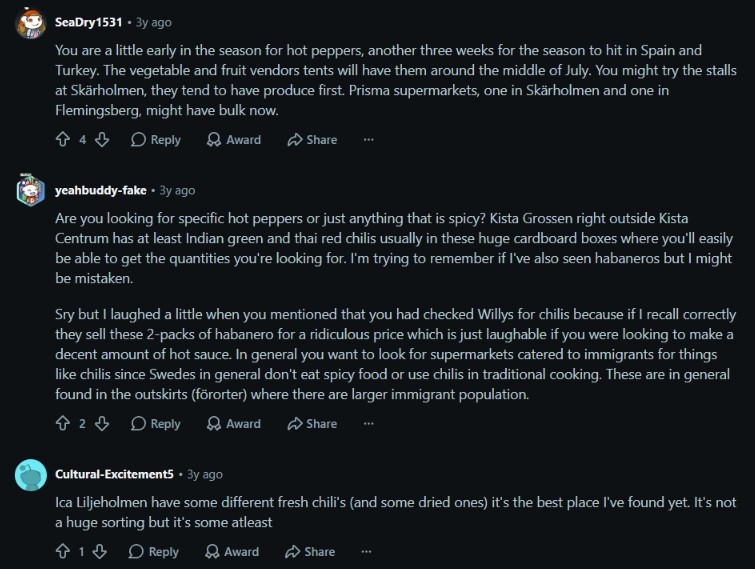Screen dimensions: 755x569
Task: Open SeaDry1531's user profile link
Action: pos(89,22)
